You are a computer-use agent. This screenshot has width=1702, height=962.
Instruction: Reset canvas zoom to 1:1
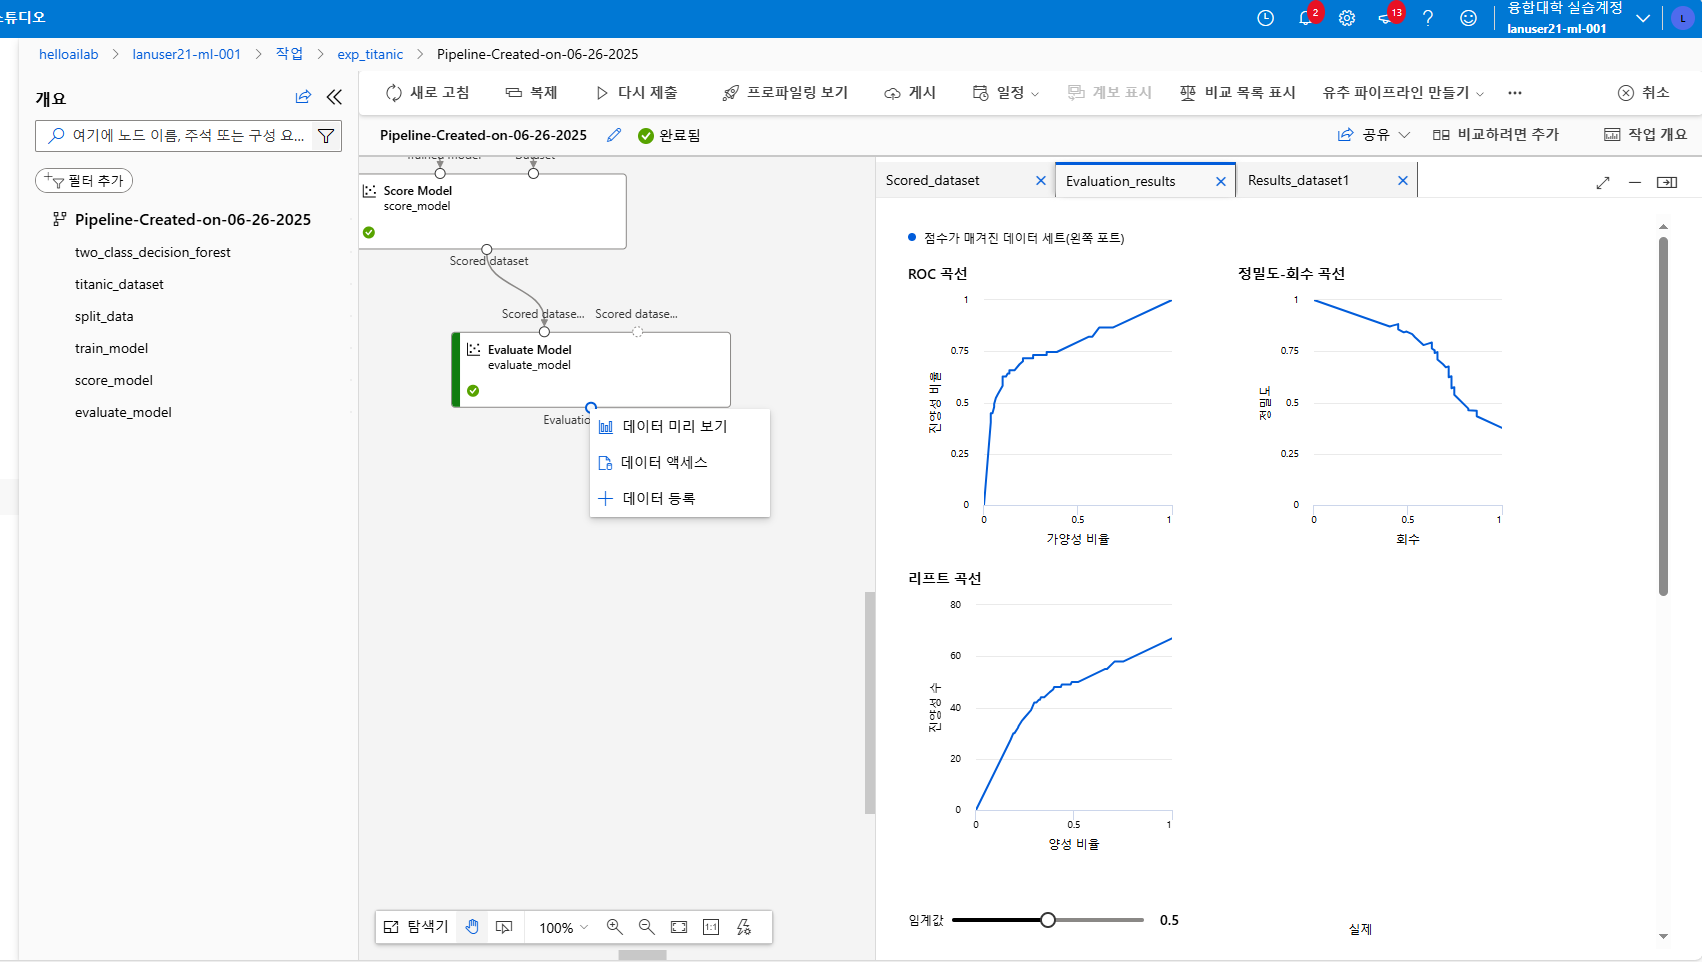click(x=711, y=927)
